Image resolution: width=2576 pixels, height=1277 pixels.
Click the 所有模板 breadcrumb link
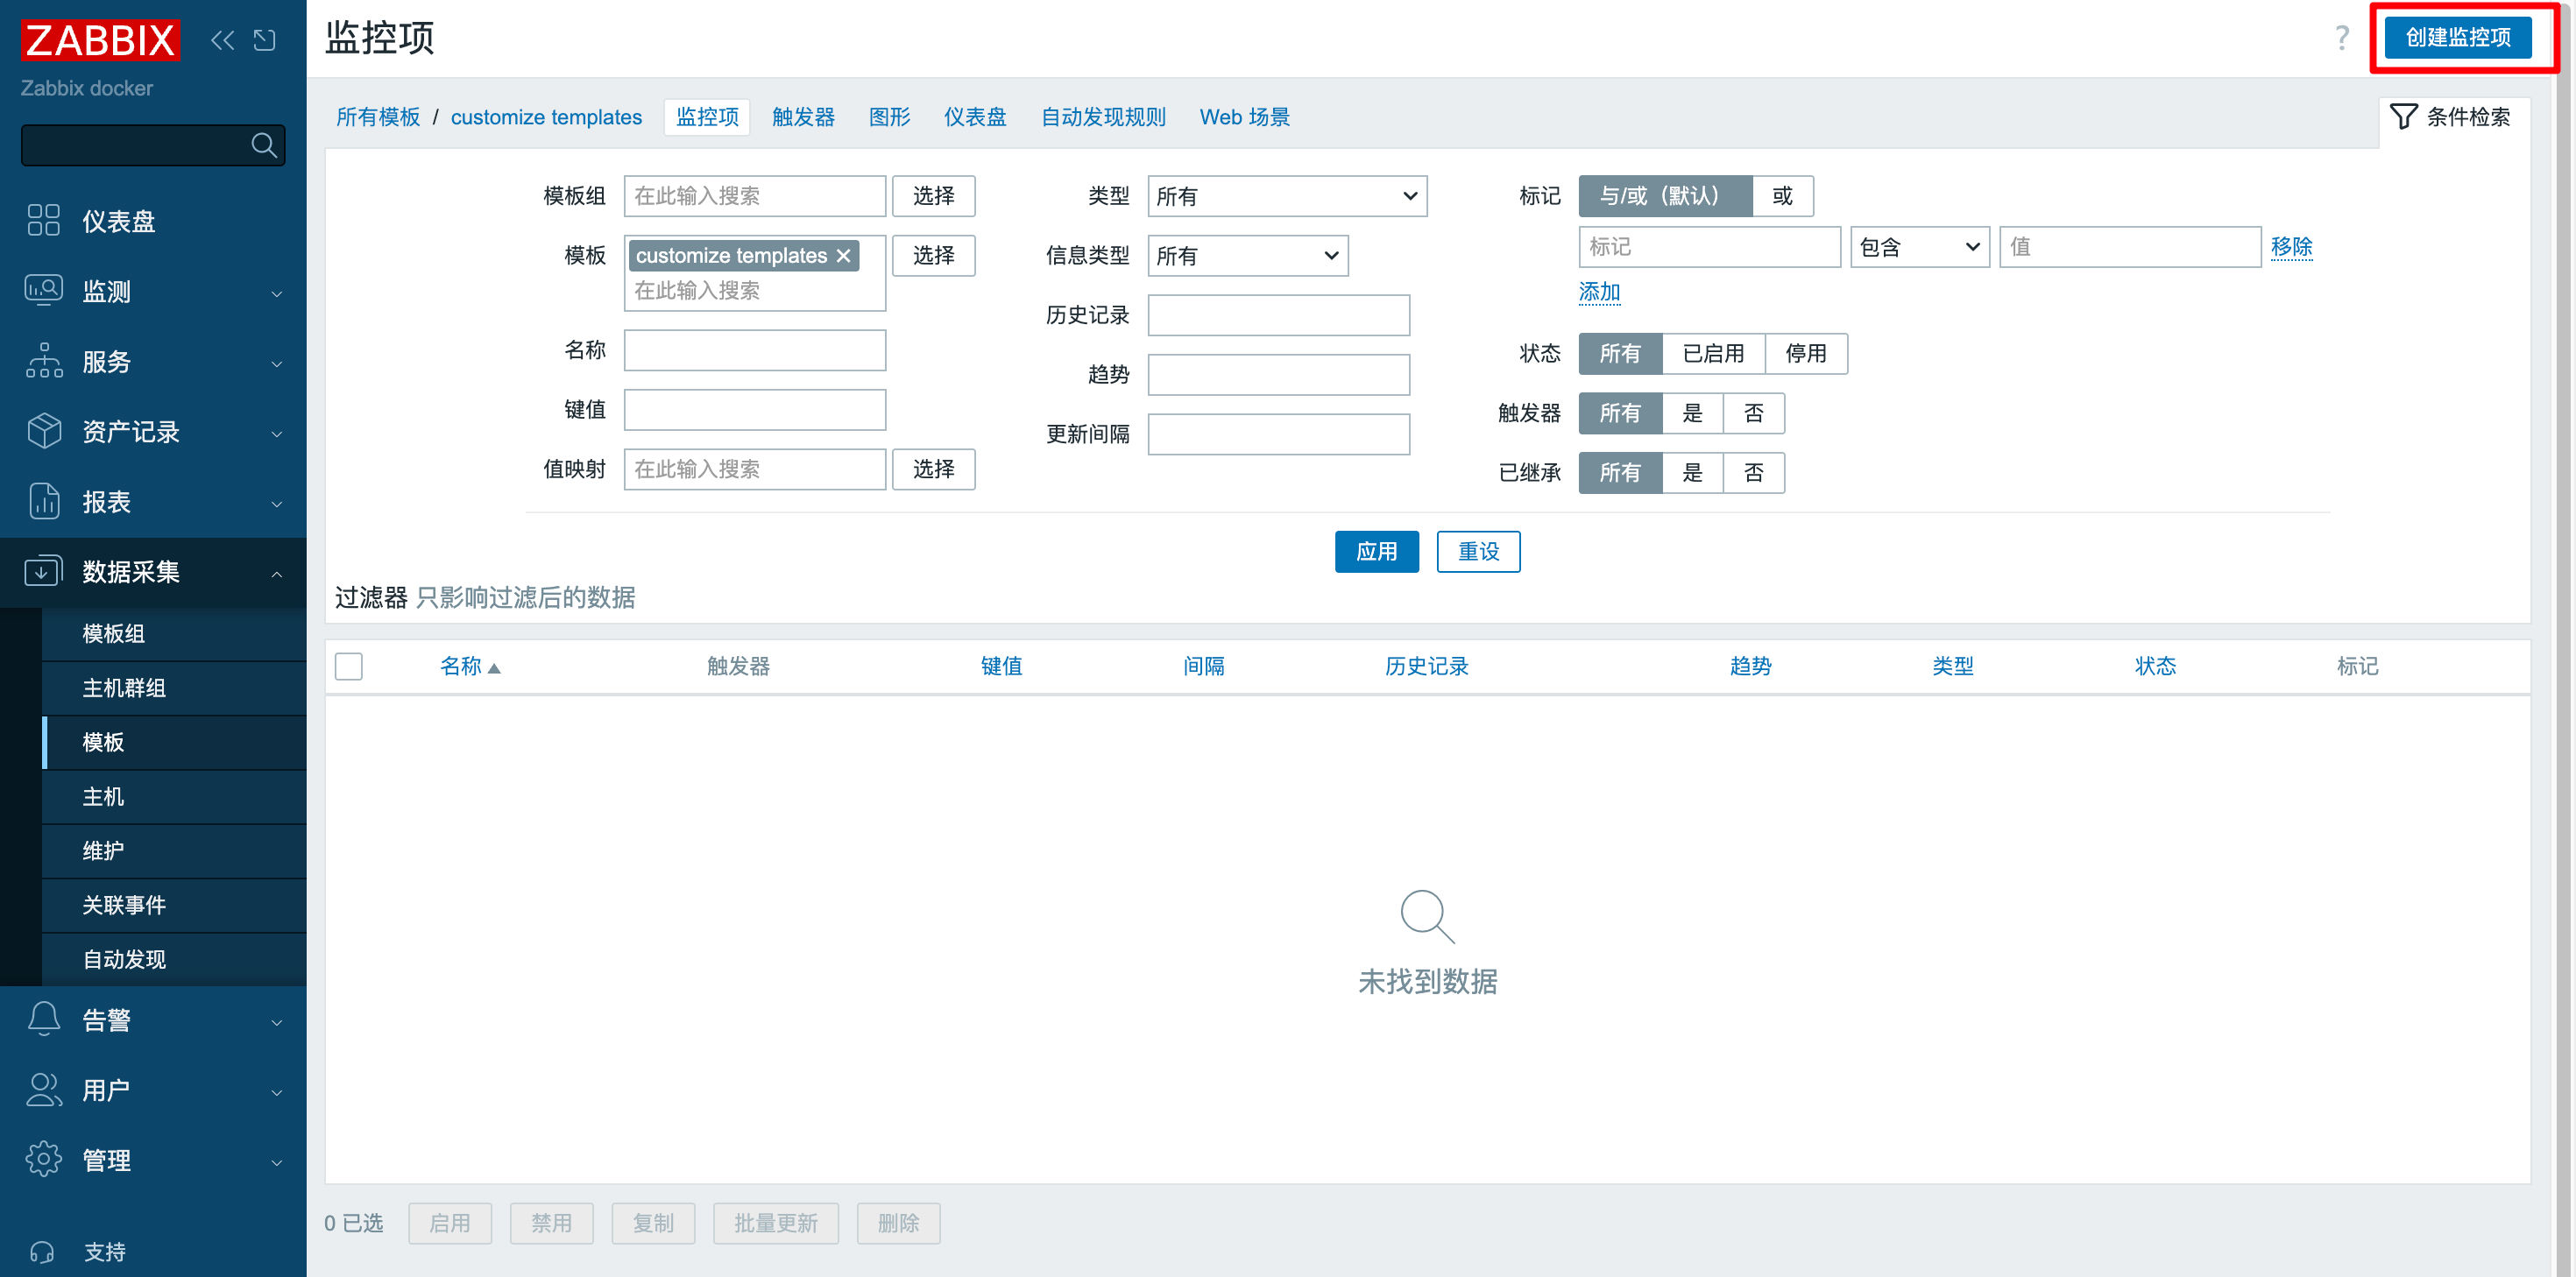click(378, 117)
